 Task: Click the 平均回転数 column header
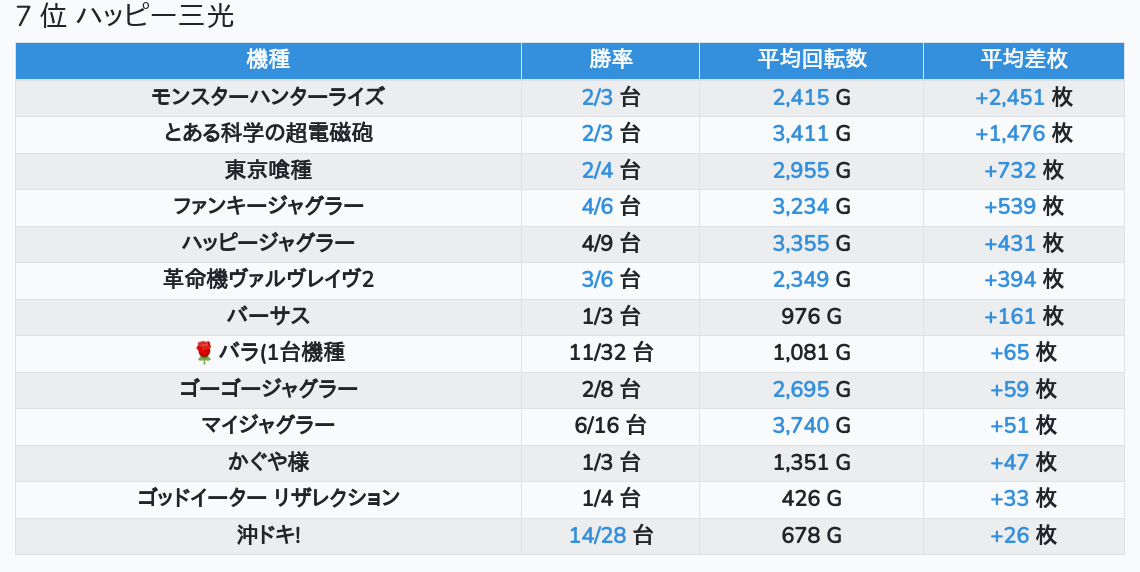[811, 60]
